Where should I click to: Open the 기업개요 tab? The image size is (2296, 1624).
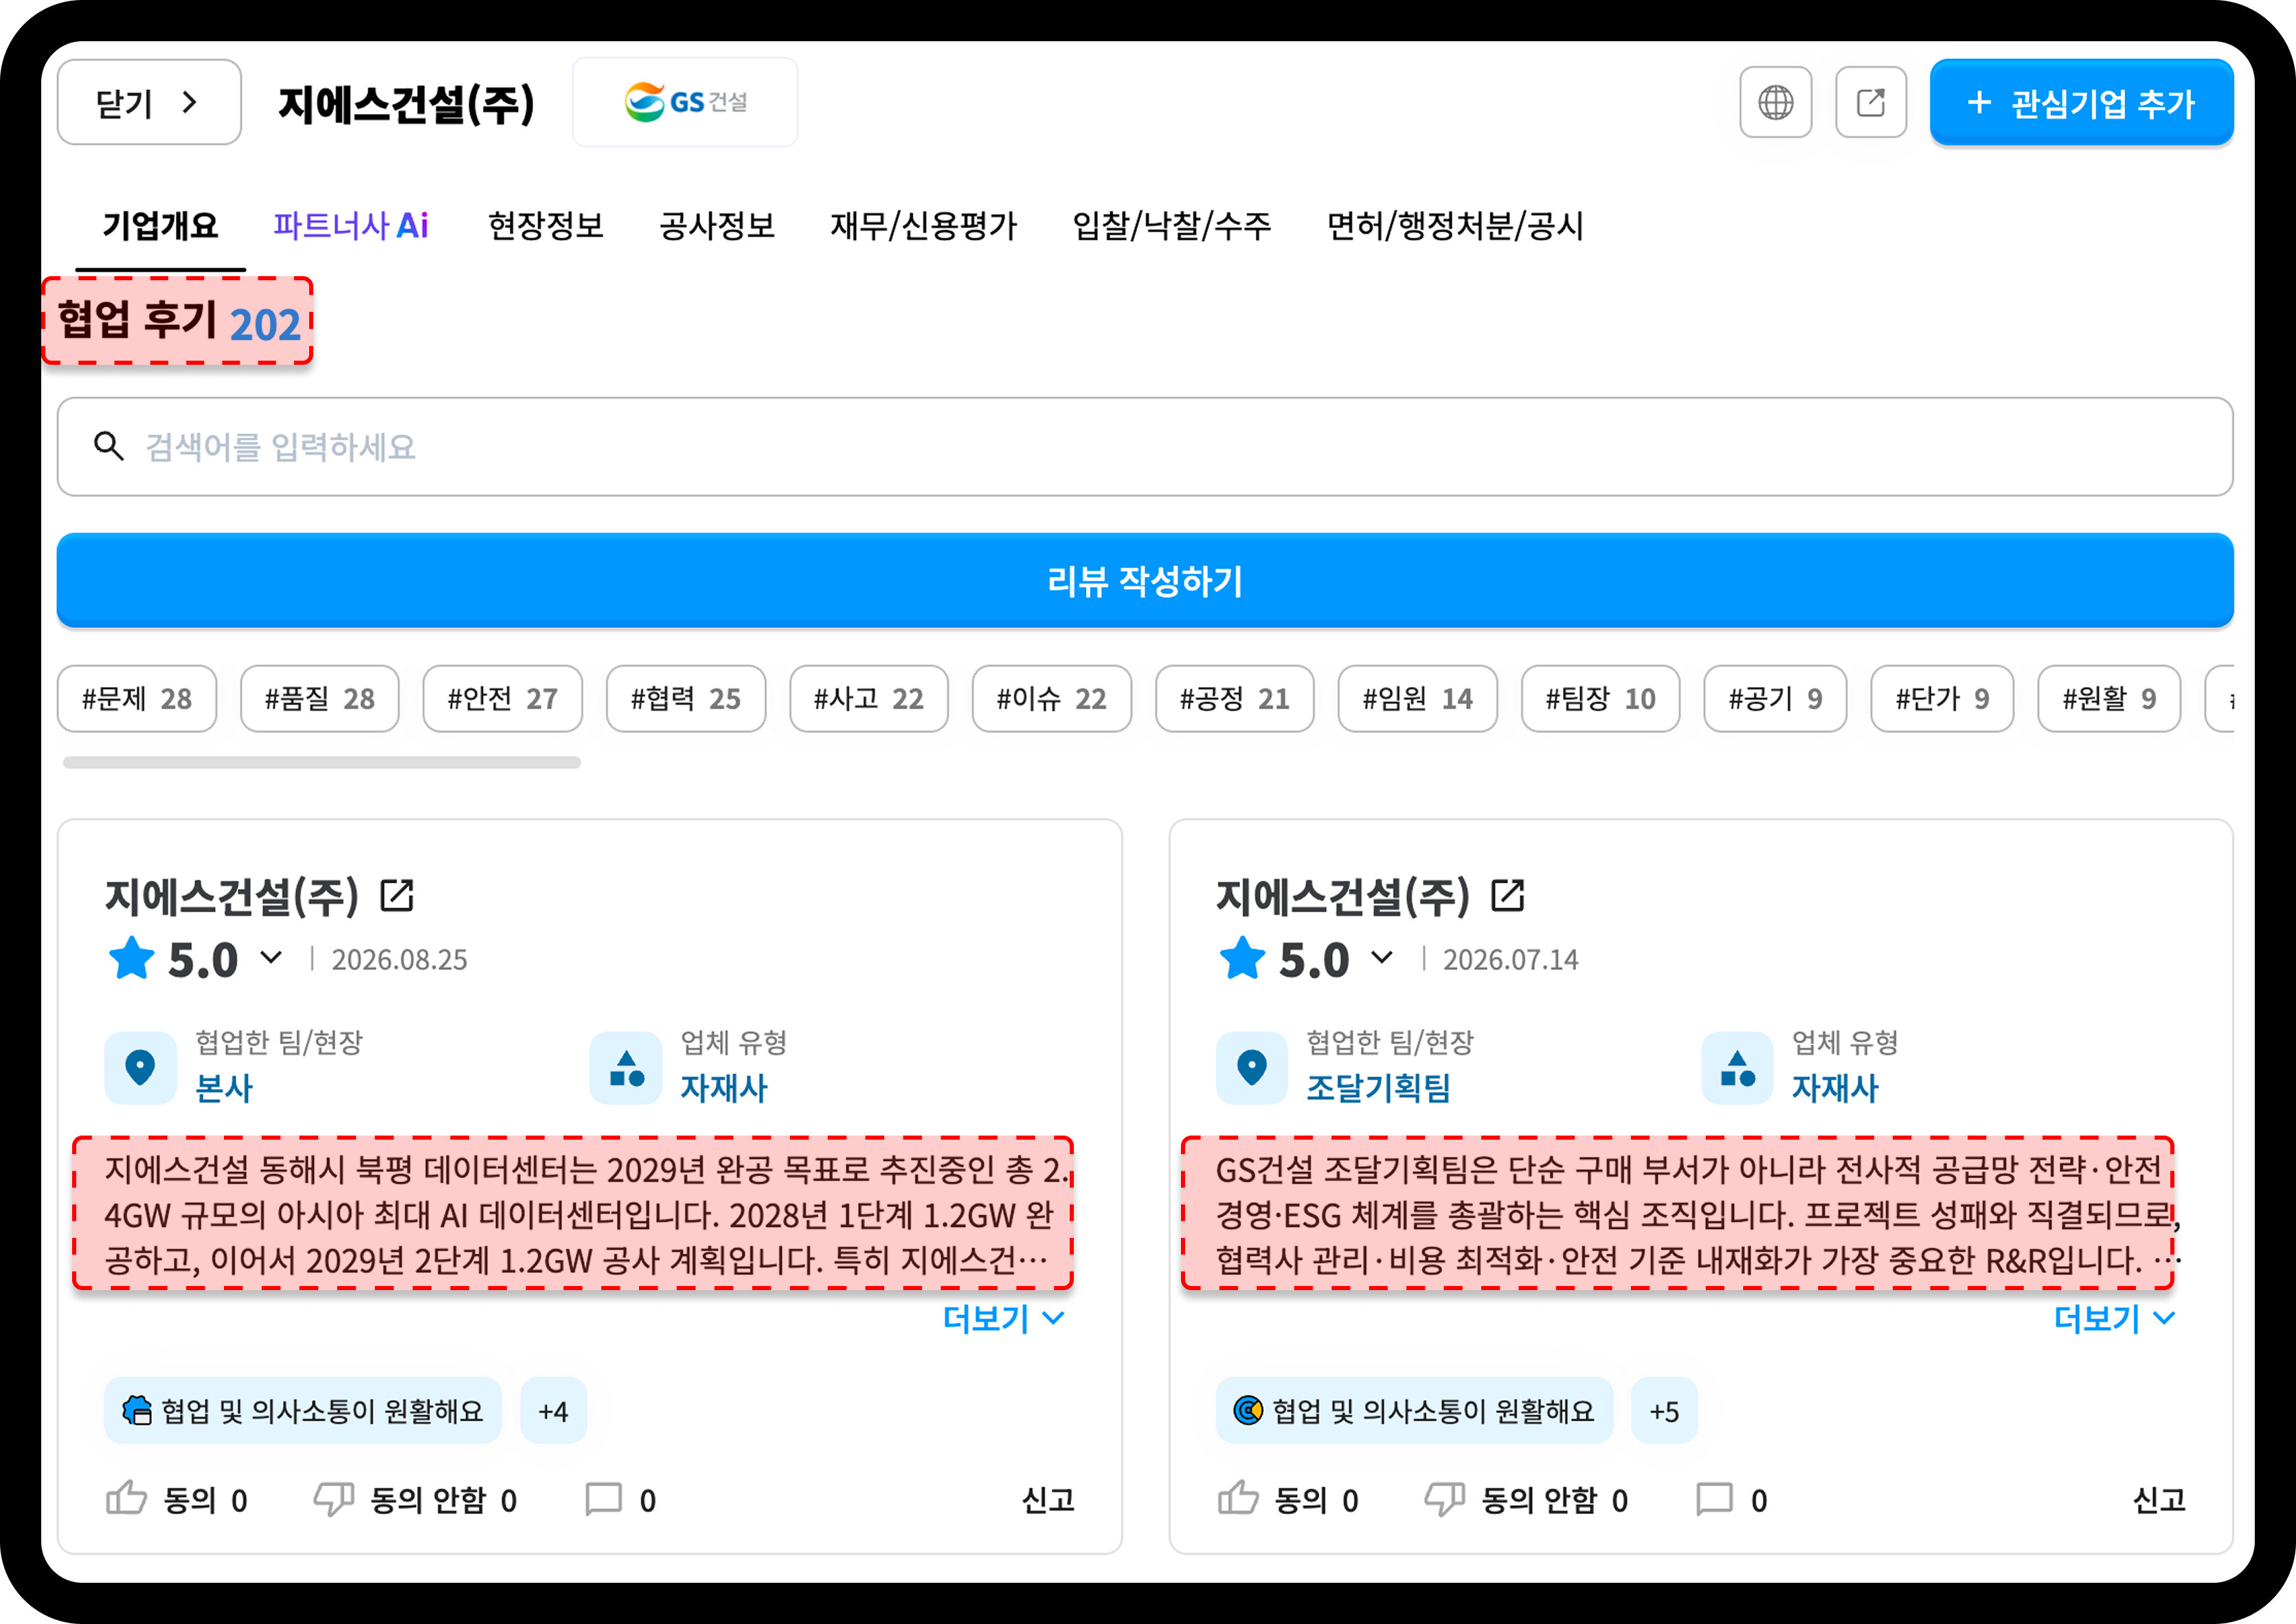pyautogui.click(x=160, y=226)
